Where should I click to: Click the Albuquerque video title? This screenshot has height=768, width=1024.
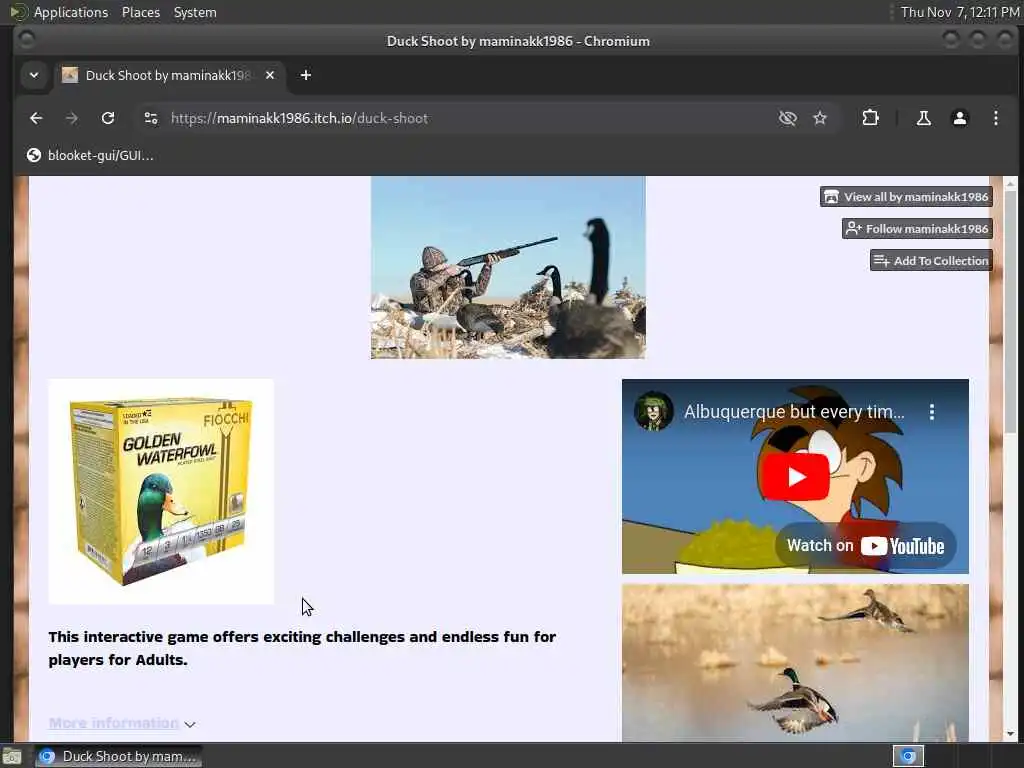(x=793, y=411)
